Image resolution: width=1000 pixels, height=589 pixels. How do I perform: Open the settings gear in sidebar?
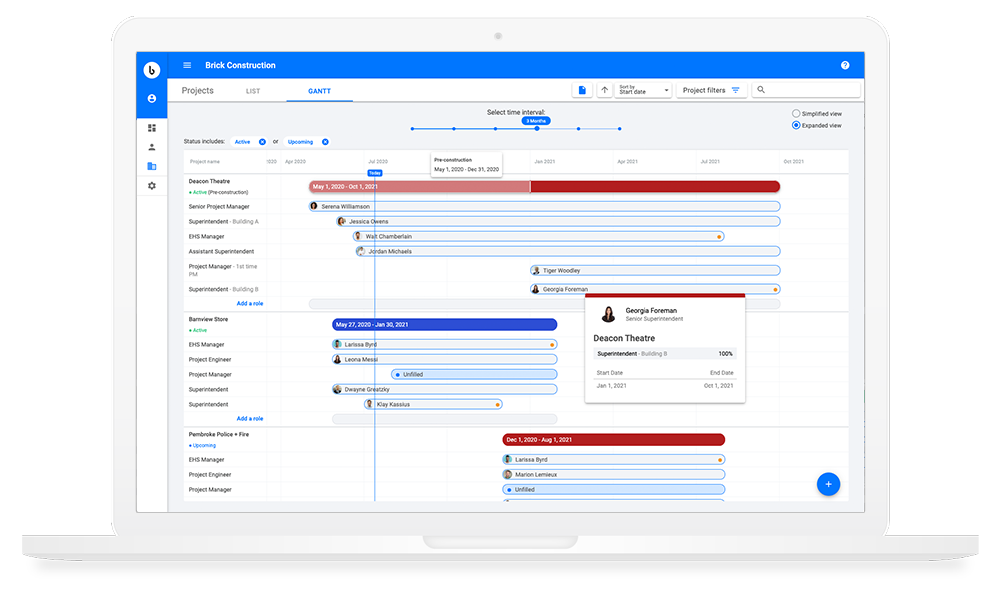coord(152,186)
